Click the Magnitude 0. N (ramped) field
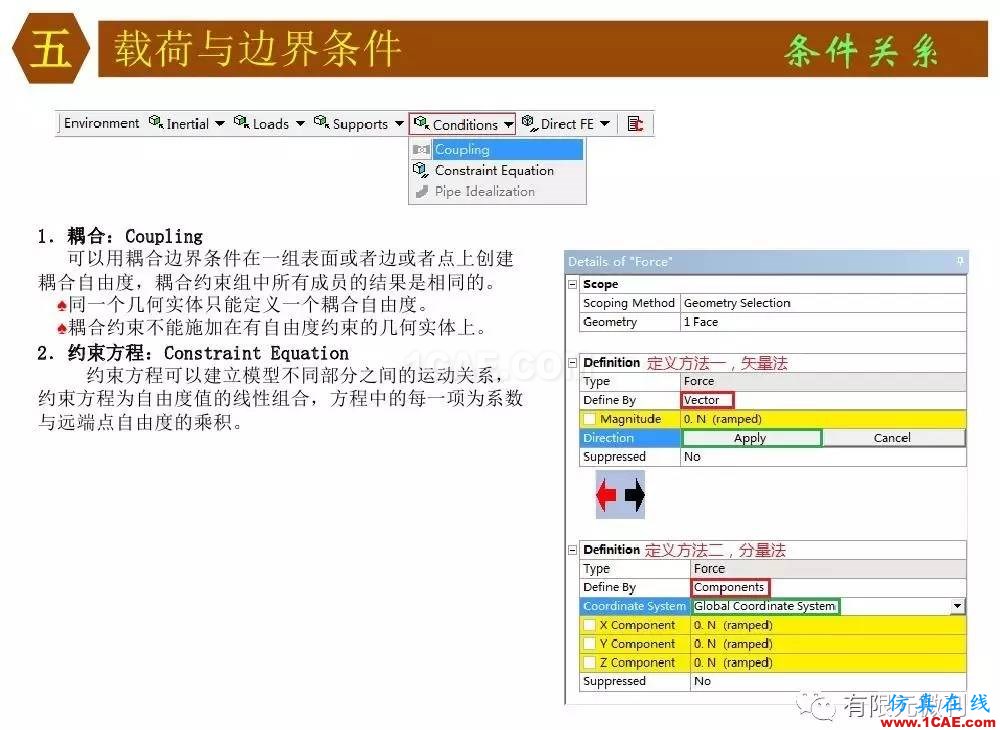 823,419
